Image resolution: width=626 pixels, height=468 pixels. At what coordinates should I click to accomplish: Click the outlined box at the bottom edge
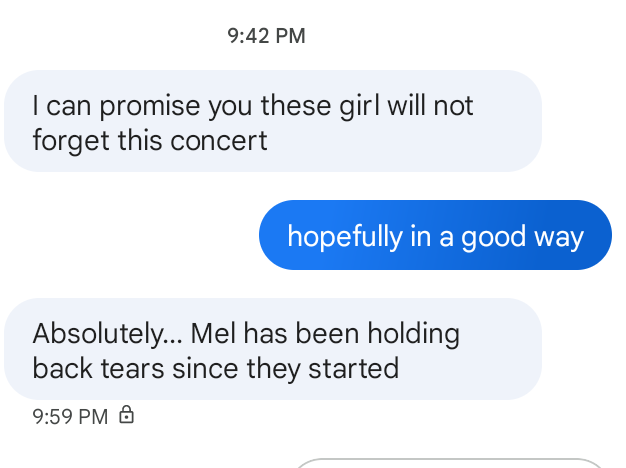[450, 463]
